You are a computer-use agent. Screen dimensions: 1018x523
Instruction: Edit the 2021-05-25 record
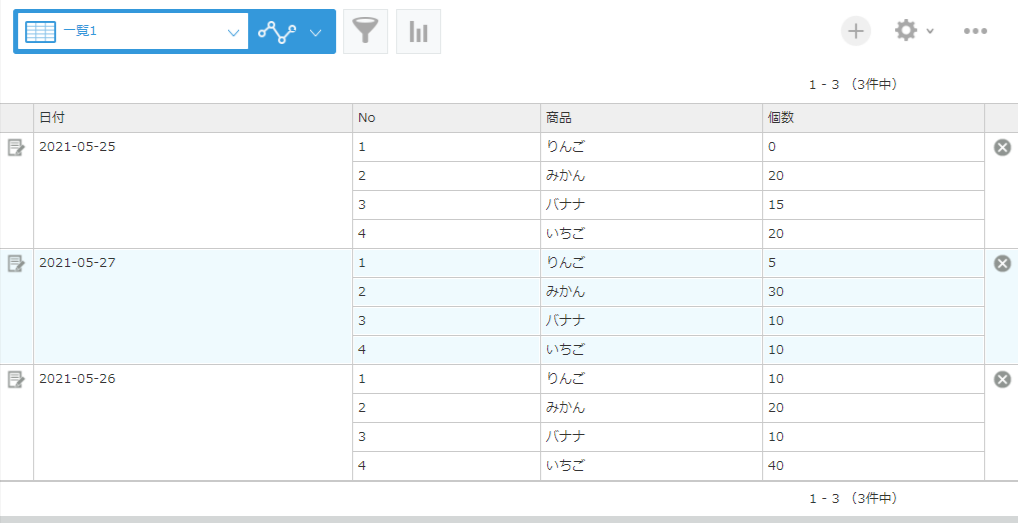coord(16,148)
